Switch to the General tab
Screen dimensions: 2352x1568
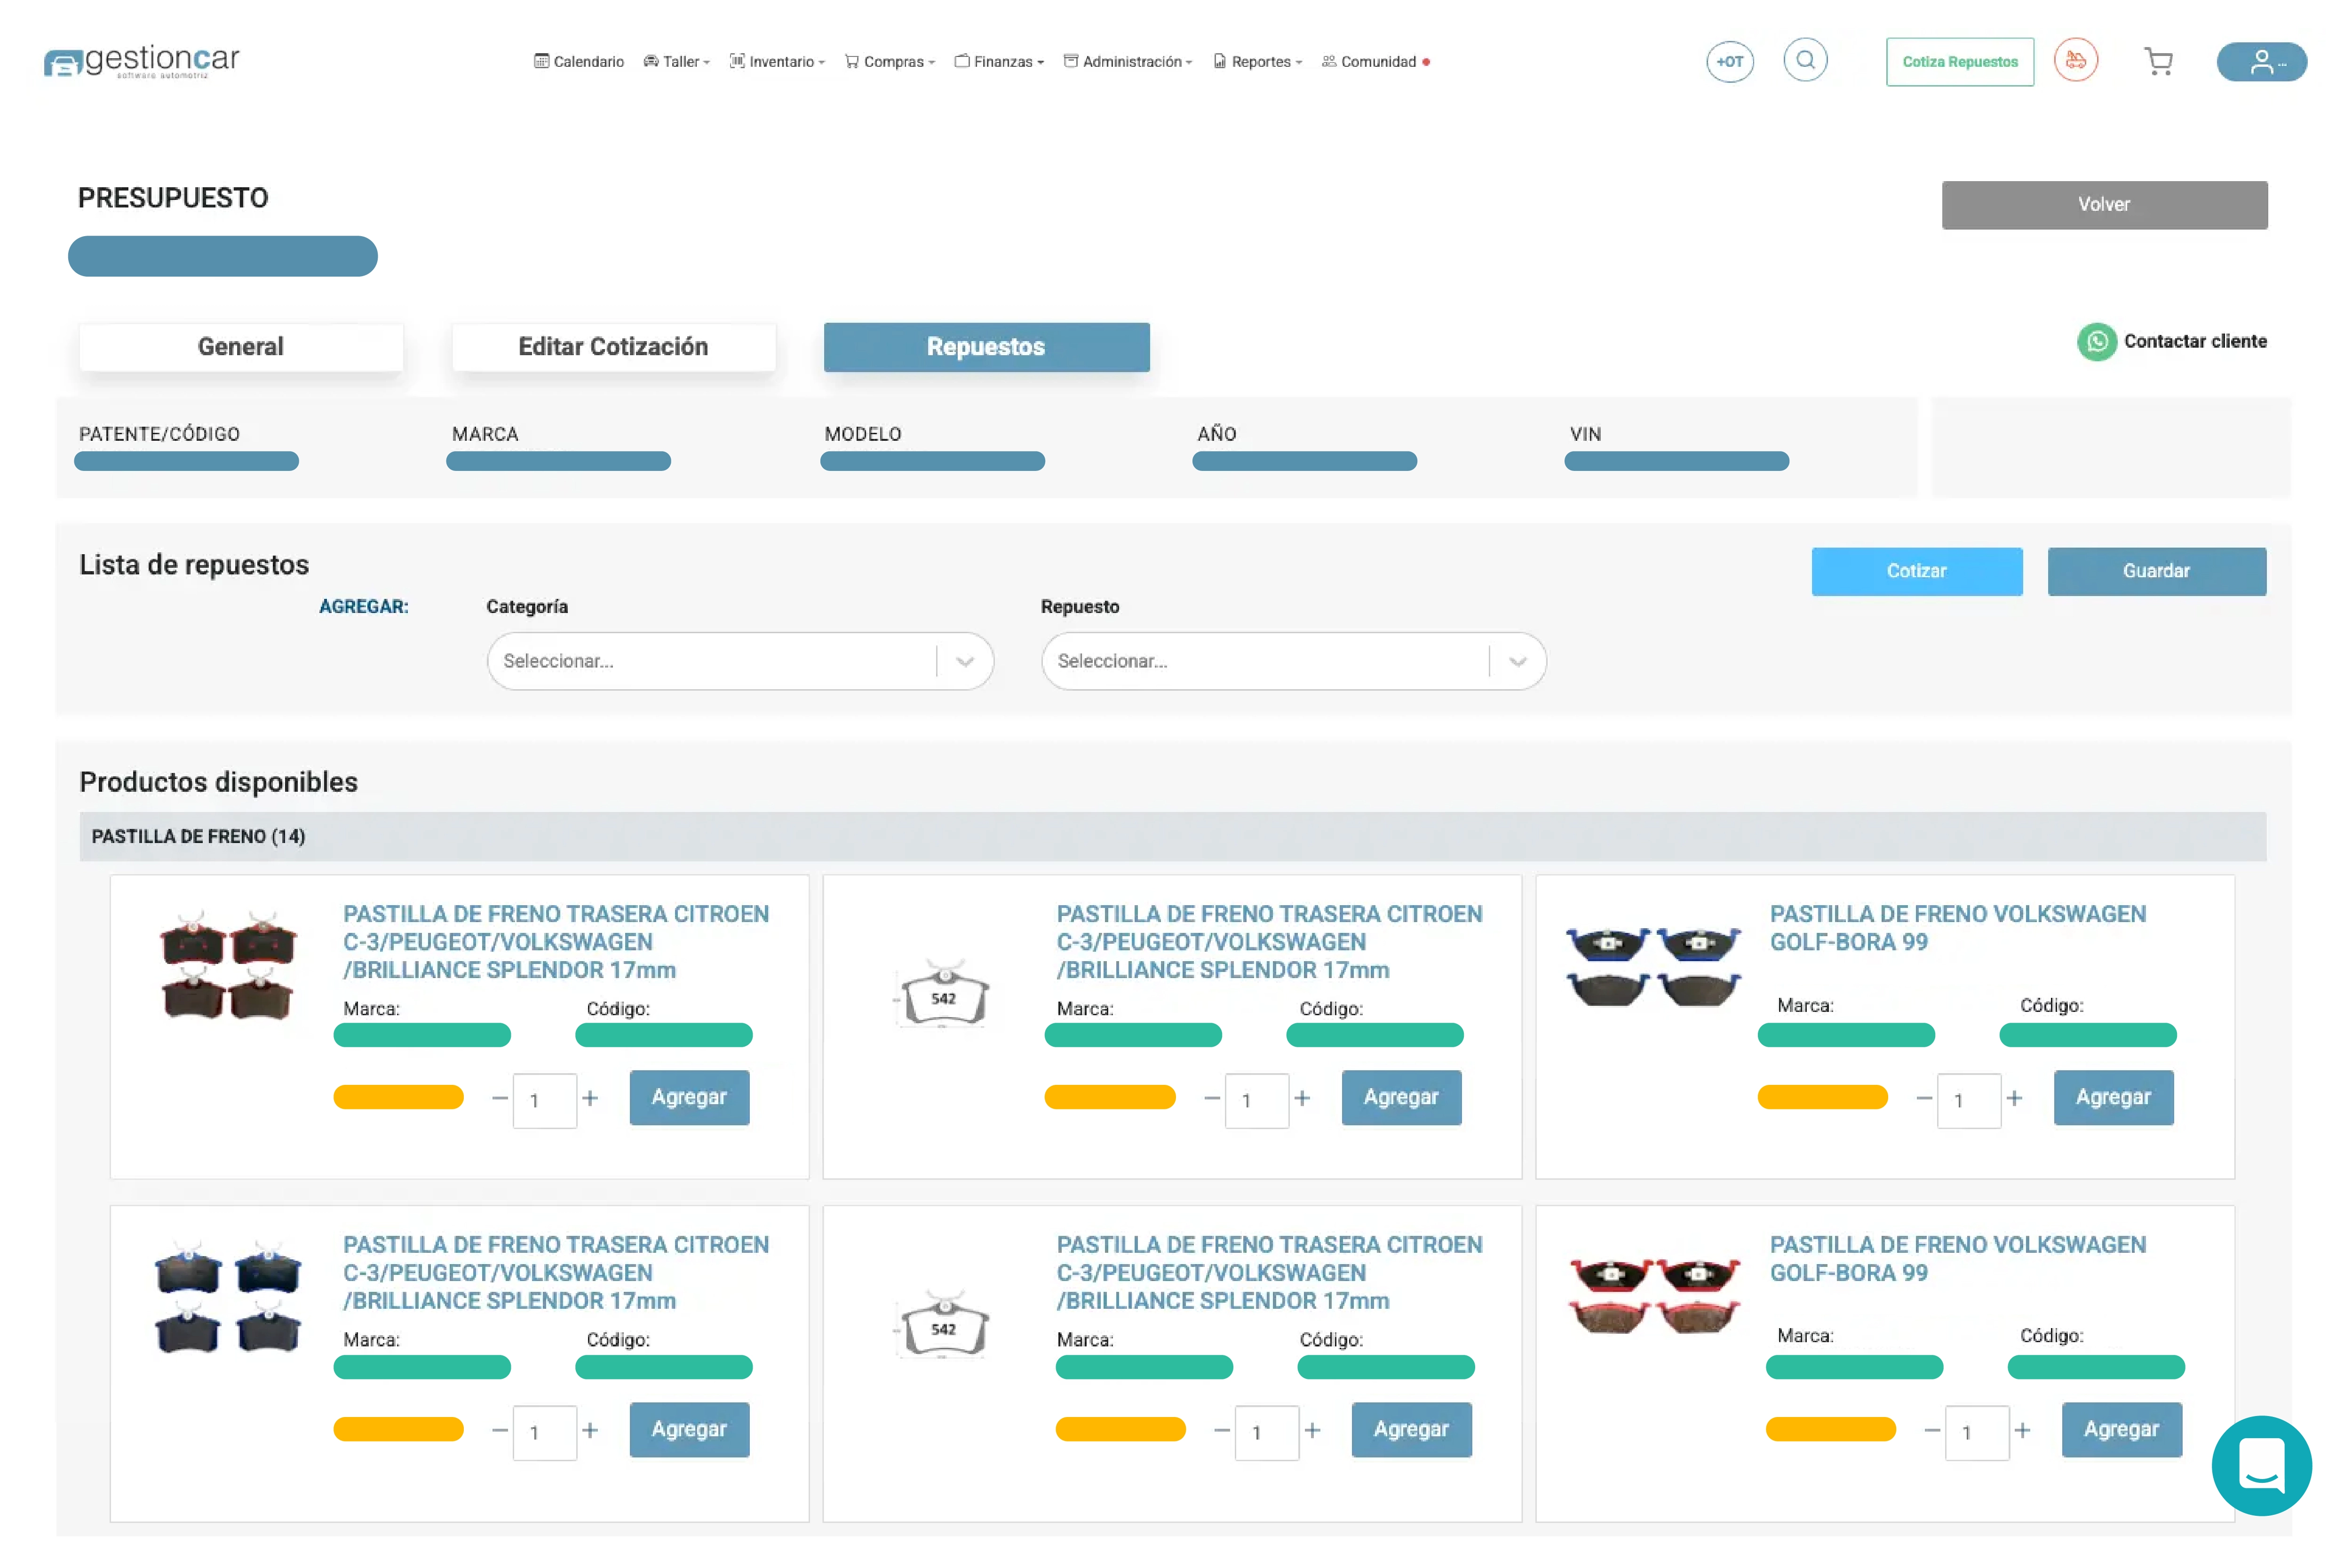[241, 347]
